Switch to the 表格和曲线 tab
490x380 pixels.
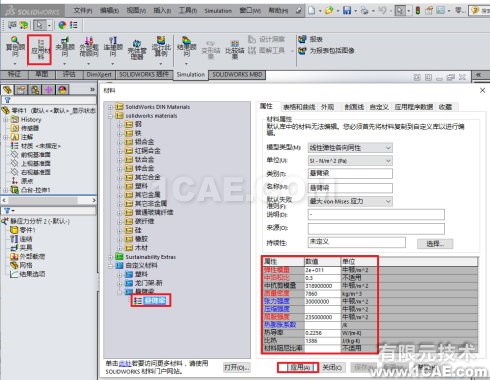pos(299,107)
